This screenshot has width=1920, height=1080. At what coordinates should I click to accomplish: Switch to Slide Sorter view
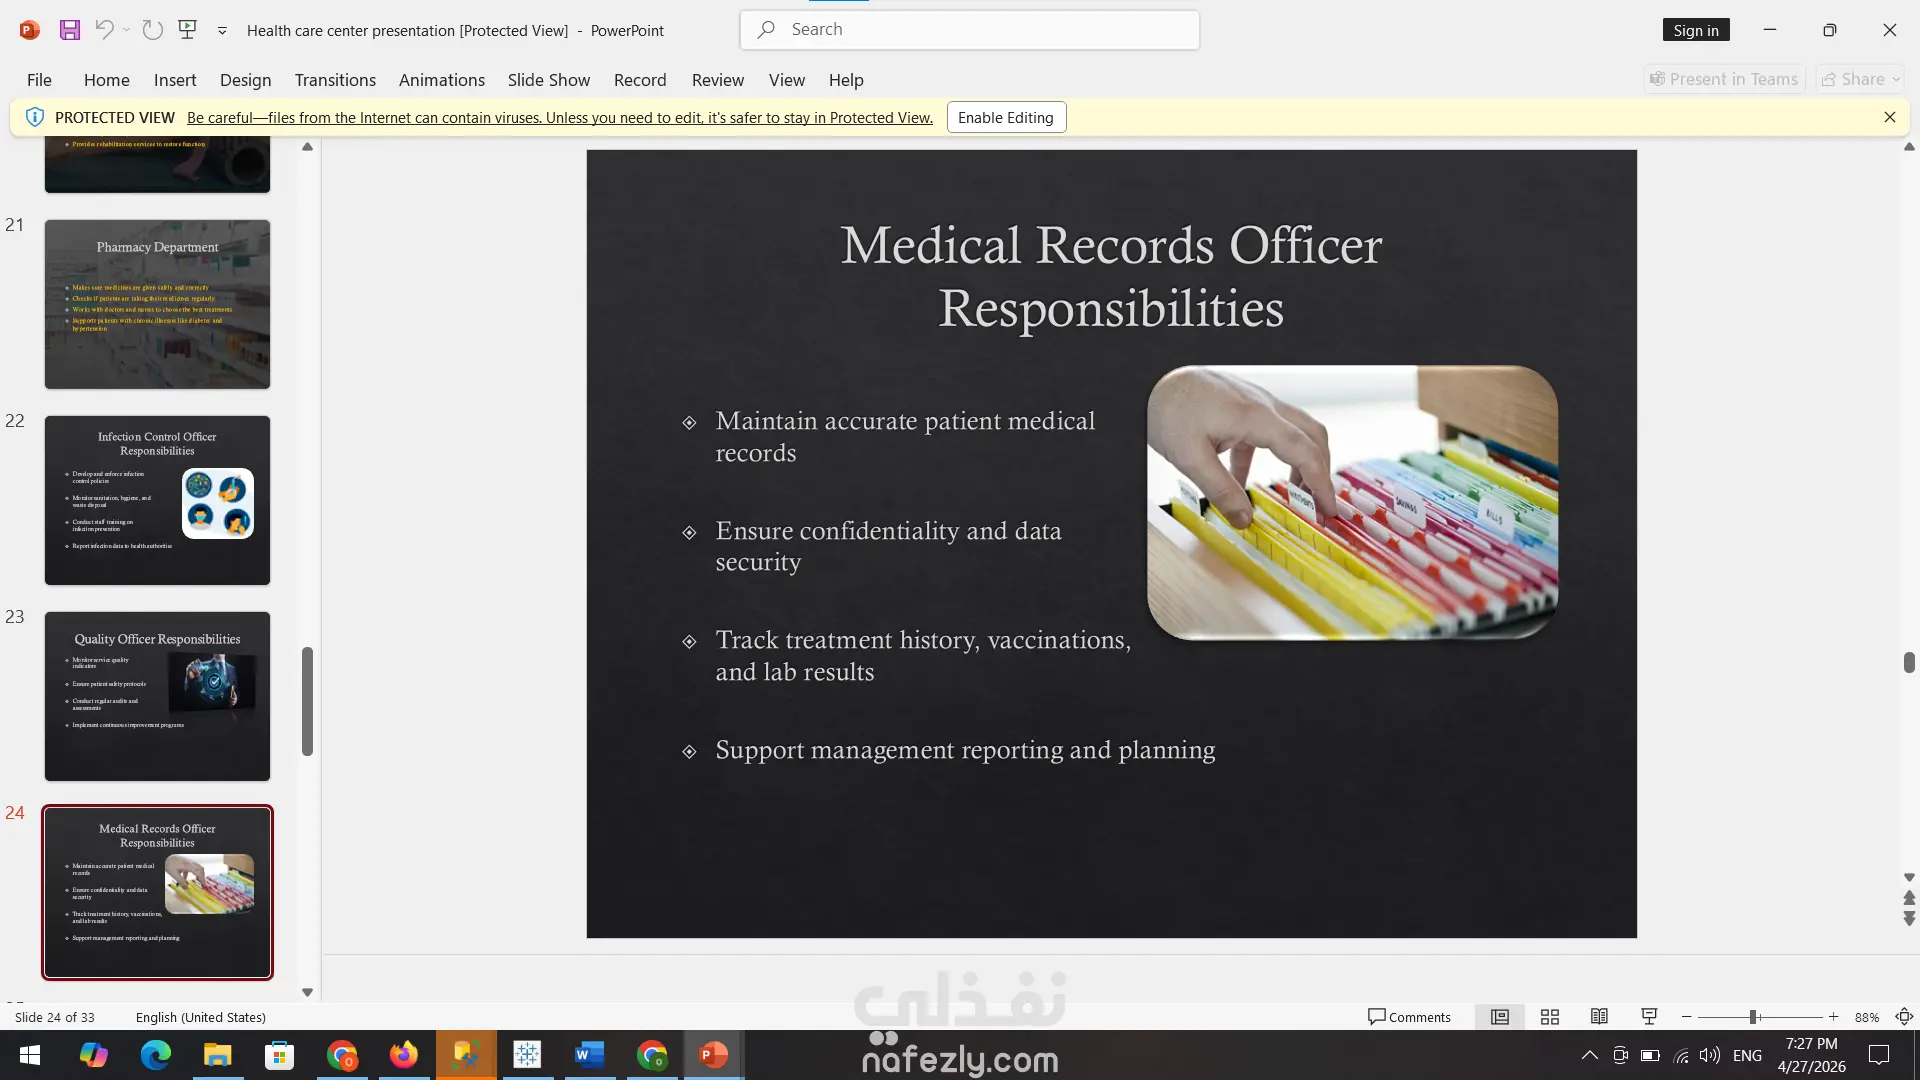1550,1017
